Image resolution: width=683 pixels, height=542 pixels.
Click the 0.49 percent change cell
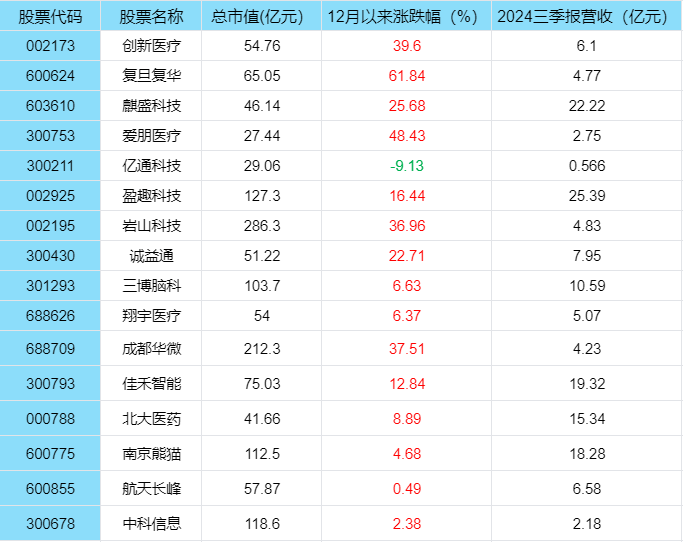(406, 489)
